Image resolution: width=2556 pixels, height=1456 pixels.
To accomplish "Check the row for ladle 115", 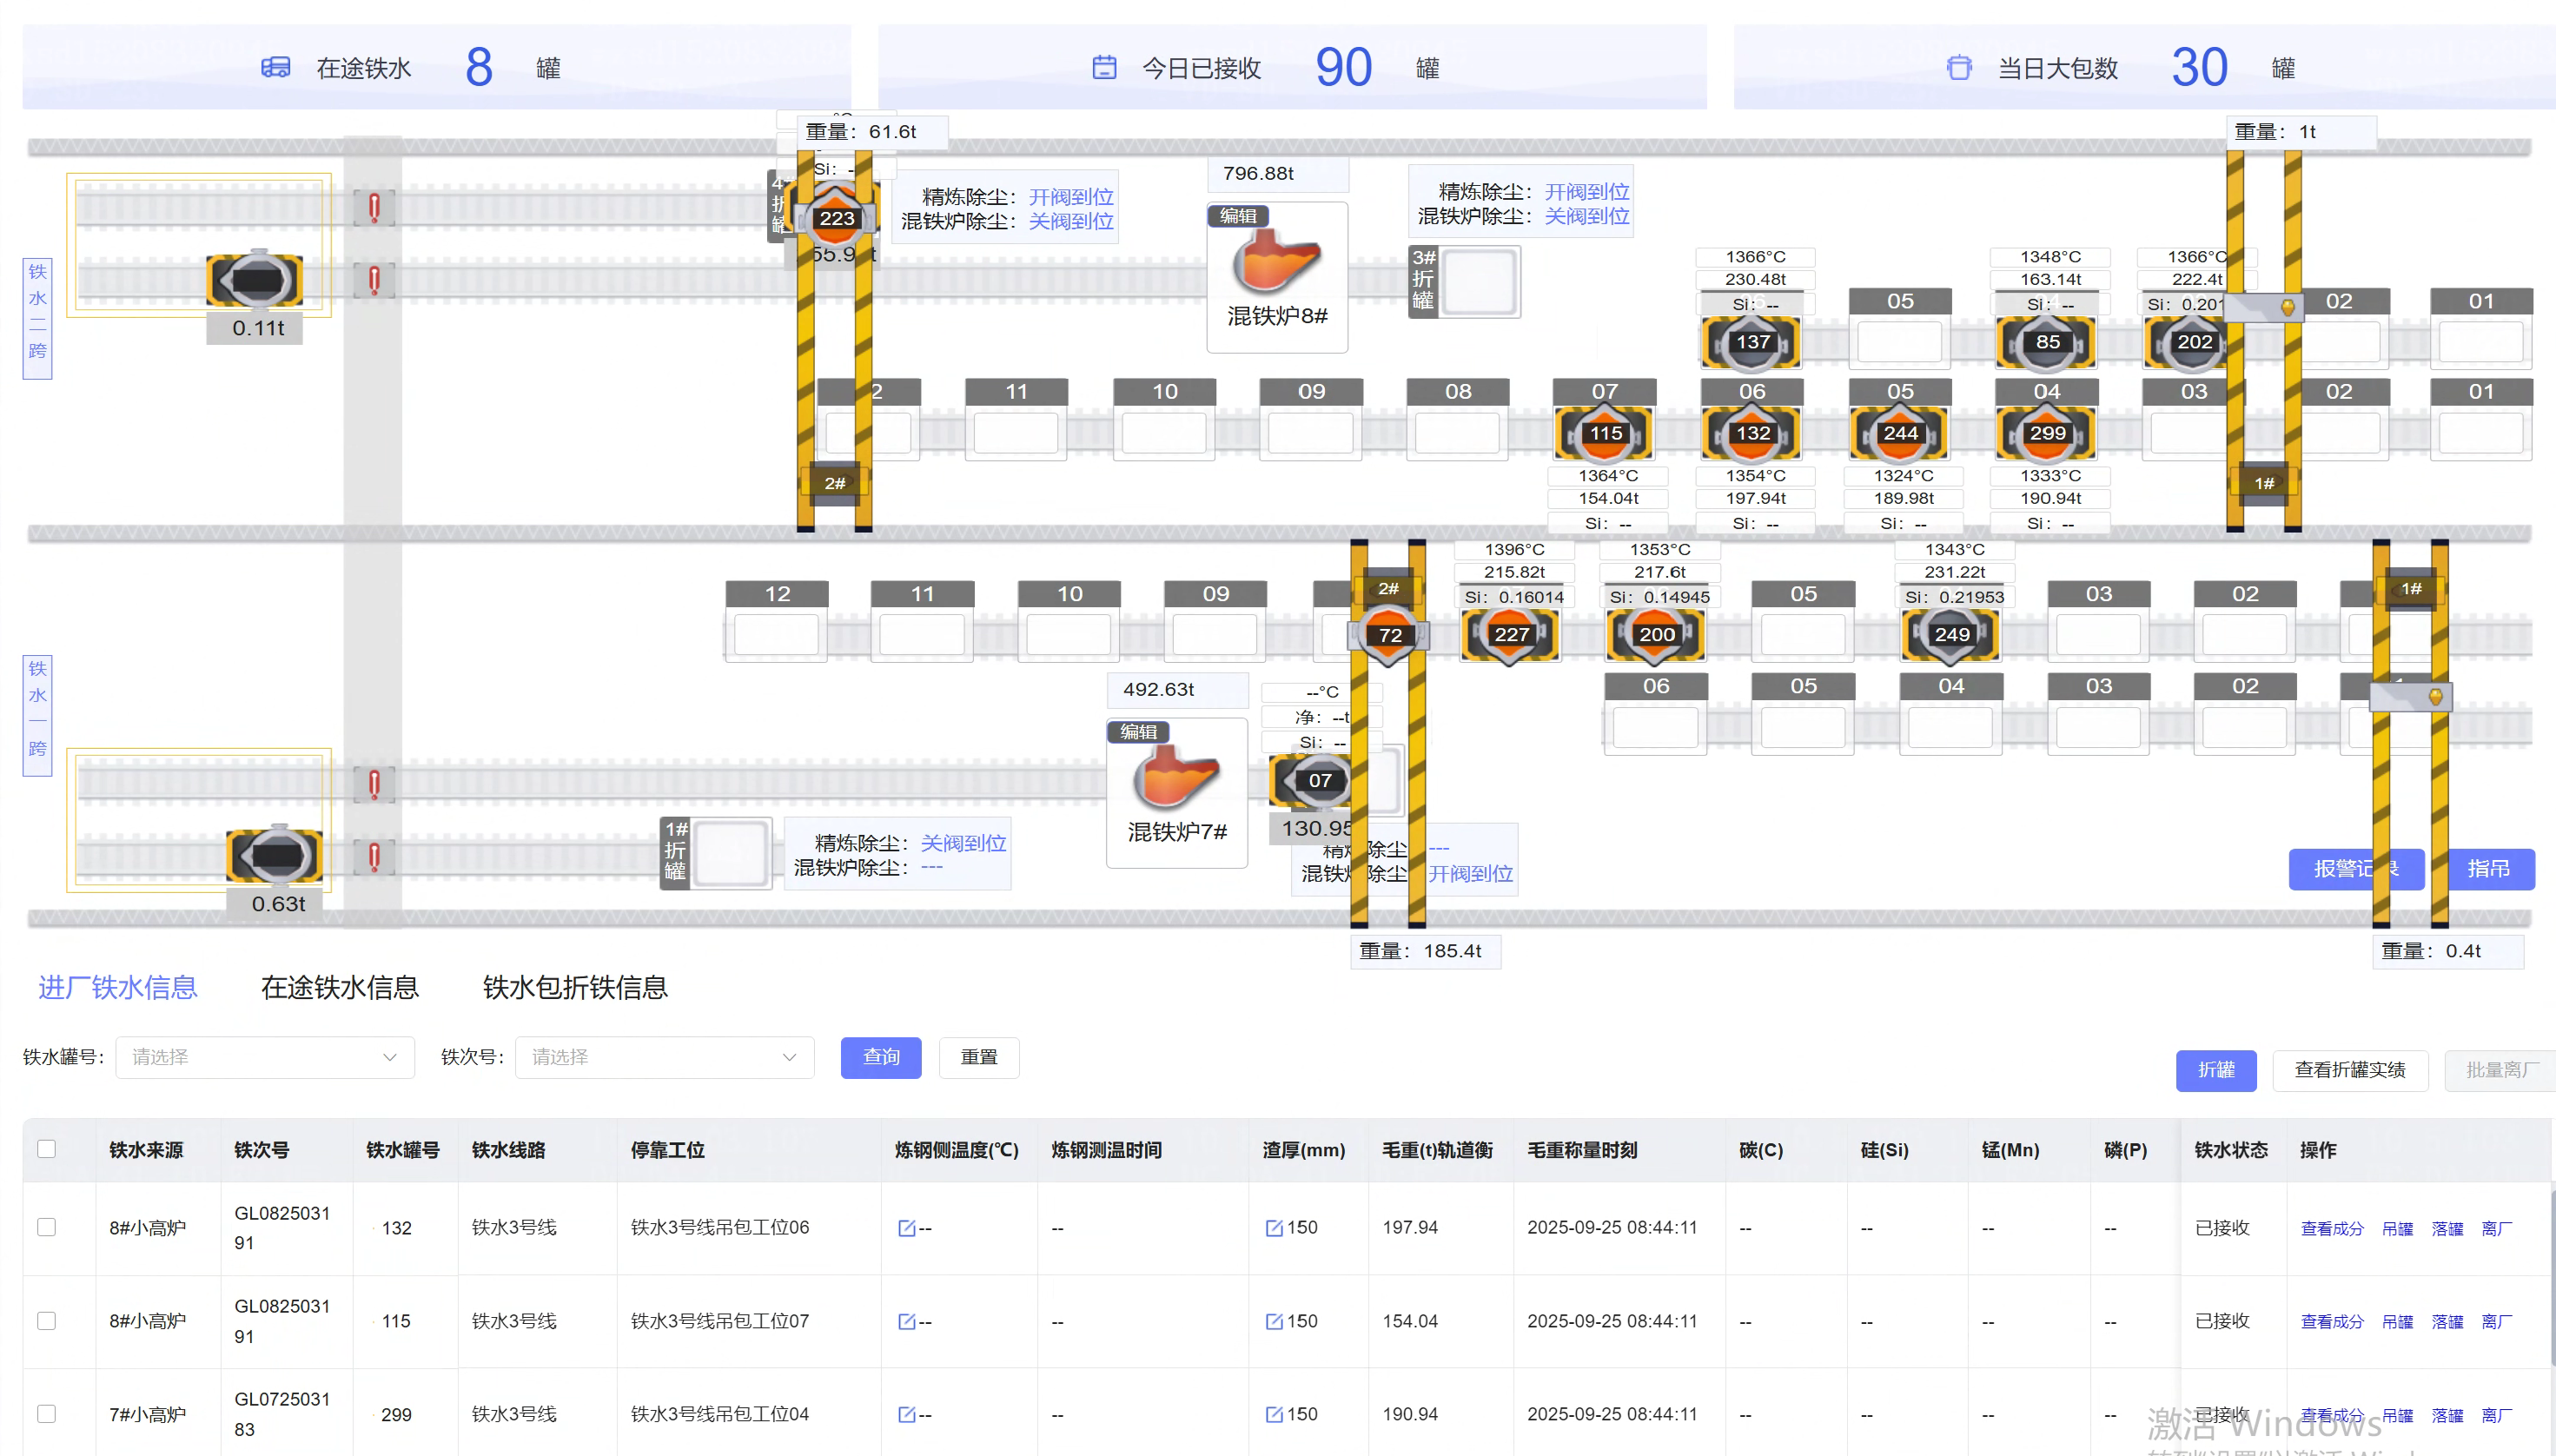I will 46,1321.
